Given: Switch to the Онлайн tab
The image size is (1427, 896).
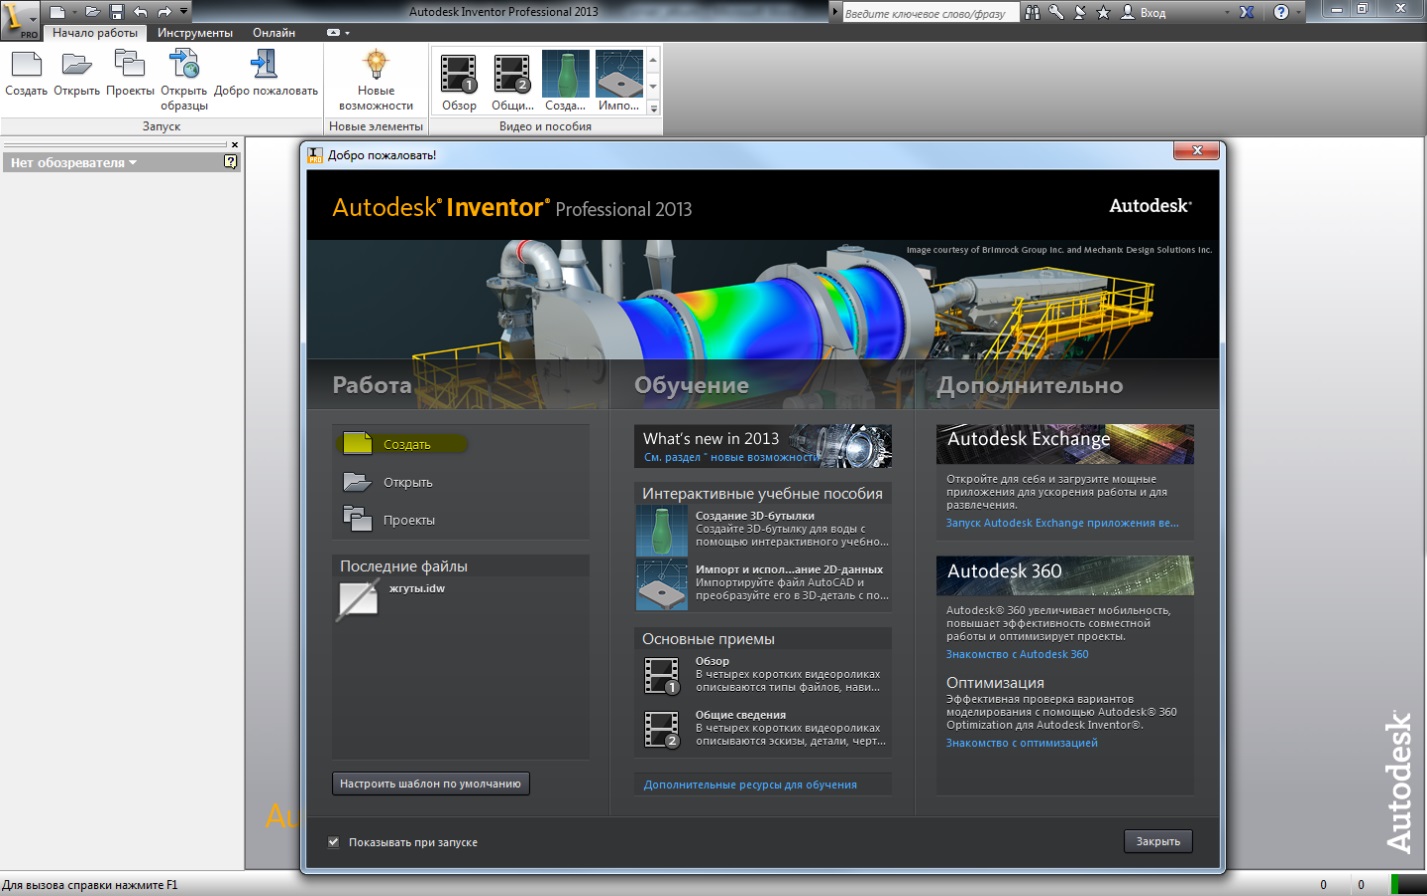Looking at the screenshot, I should point(274,33).
